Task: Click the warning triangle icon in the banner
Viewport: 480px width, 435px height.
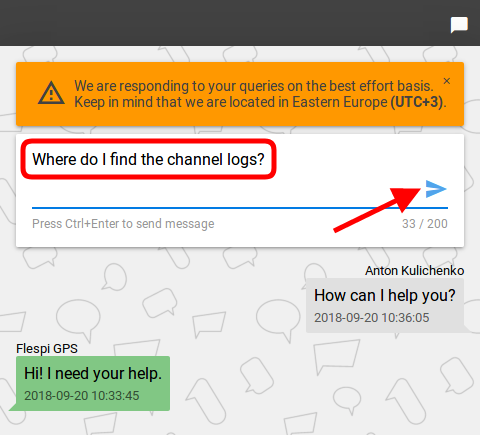Action: pyautogui.click(x=51, y=93)
